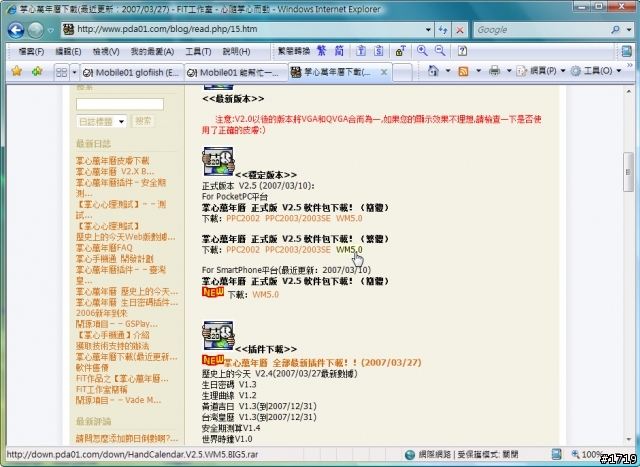Open a new blank tab

tap(402, 72)
